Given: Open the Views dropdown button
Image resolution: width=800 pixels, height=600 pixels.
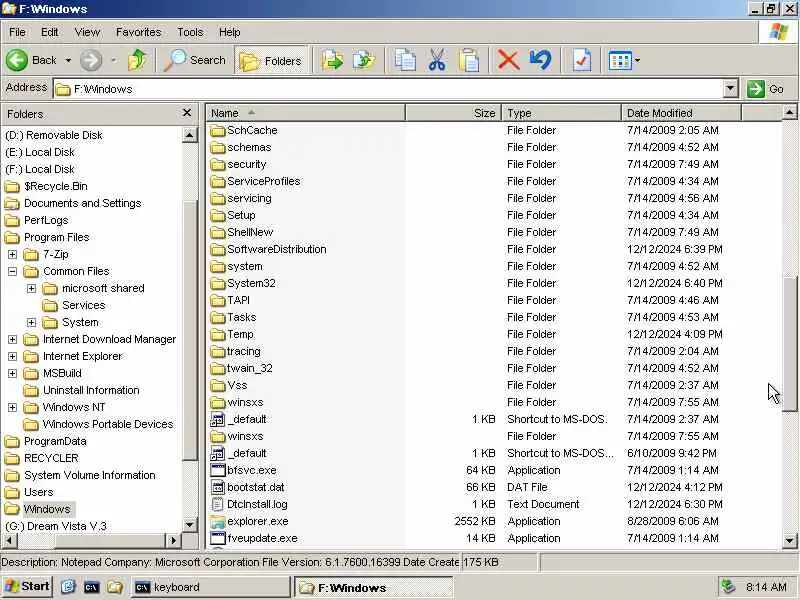Looking at the screenshot, I should point(624,61).
